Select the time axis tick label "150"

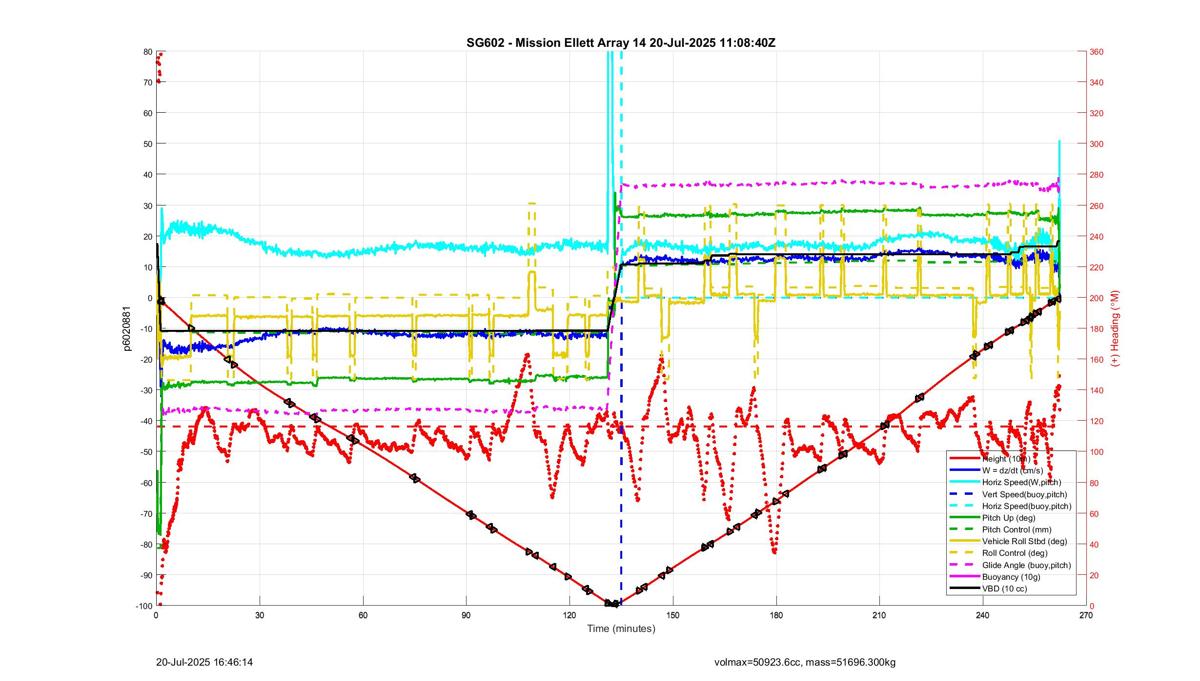(673, 615)
